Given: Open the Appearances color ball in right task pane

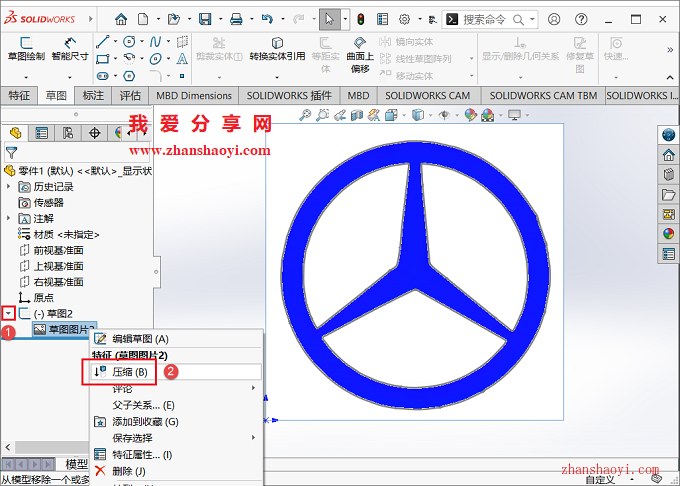Looking at the screenshot, I should point(668,234).
